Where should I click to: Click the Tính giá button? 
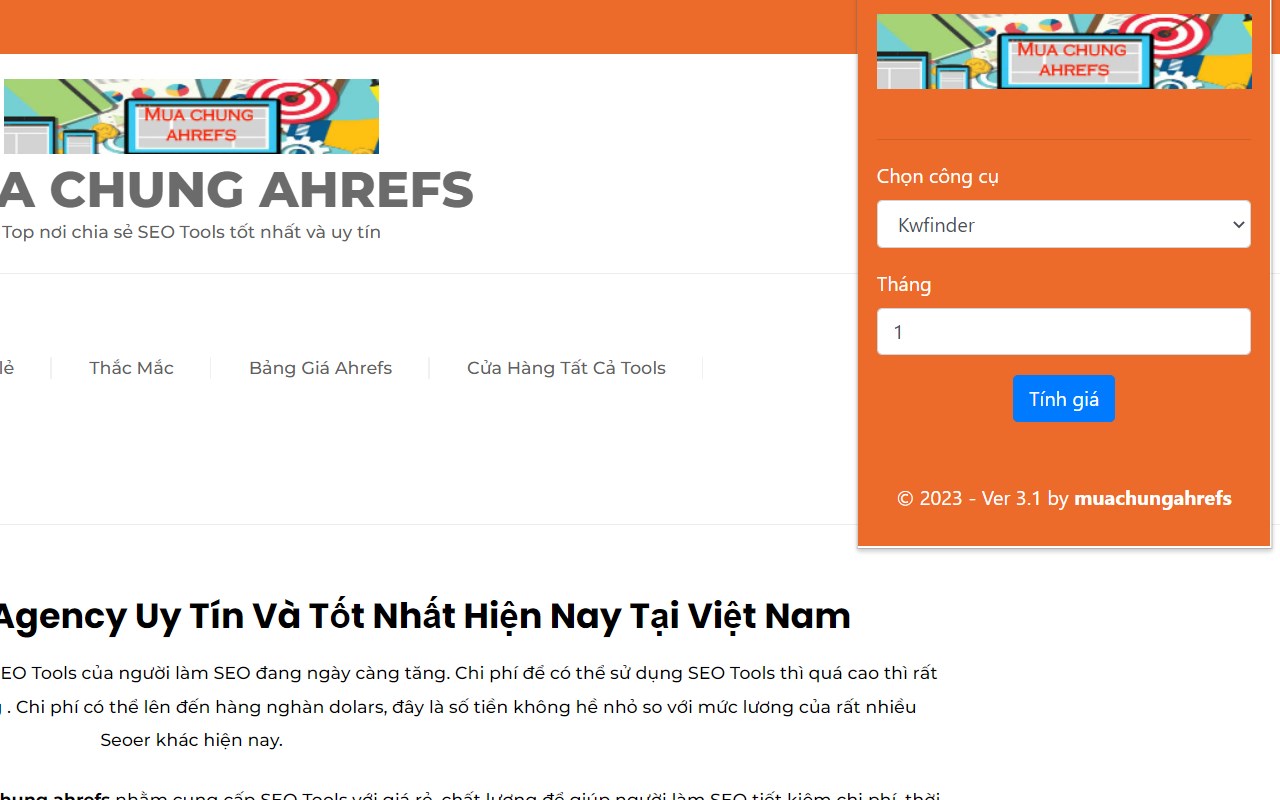pyautogui.click(x=1064, y=398)
